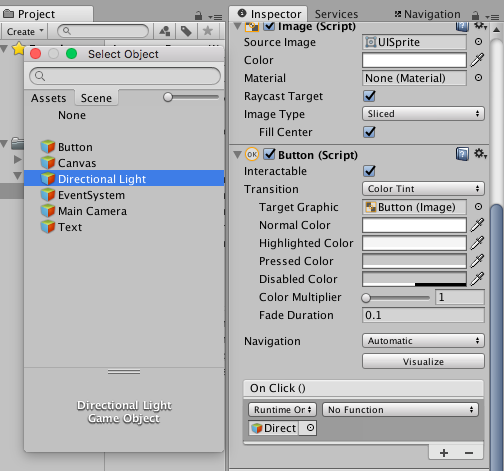Viewport: 504px width, 471px height.
Task: Toggle Button (Script) component enabled checkbox
Action: coord(269,154)
